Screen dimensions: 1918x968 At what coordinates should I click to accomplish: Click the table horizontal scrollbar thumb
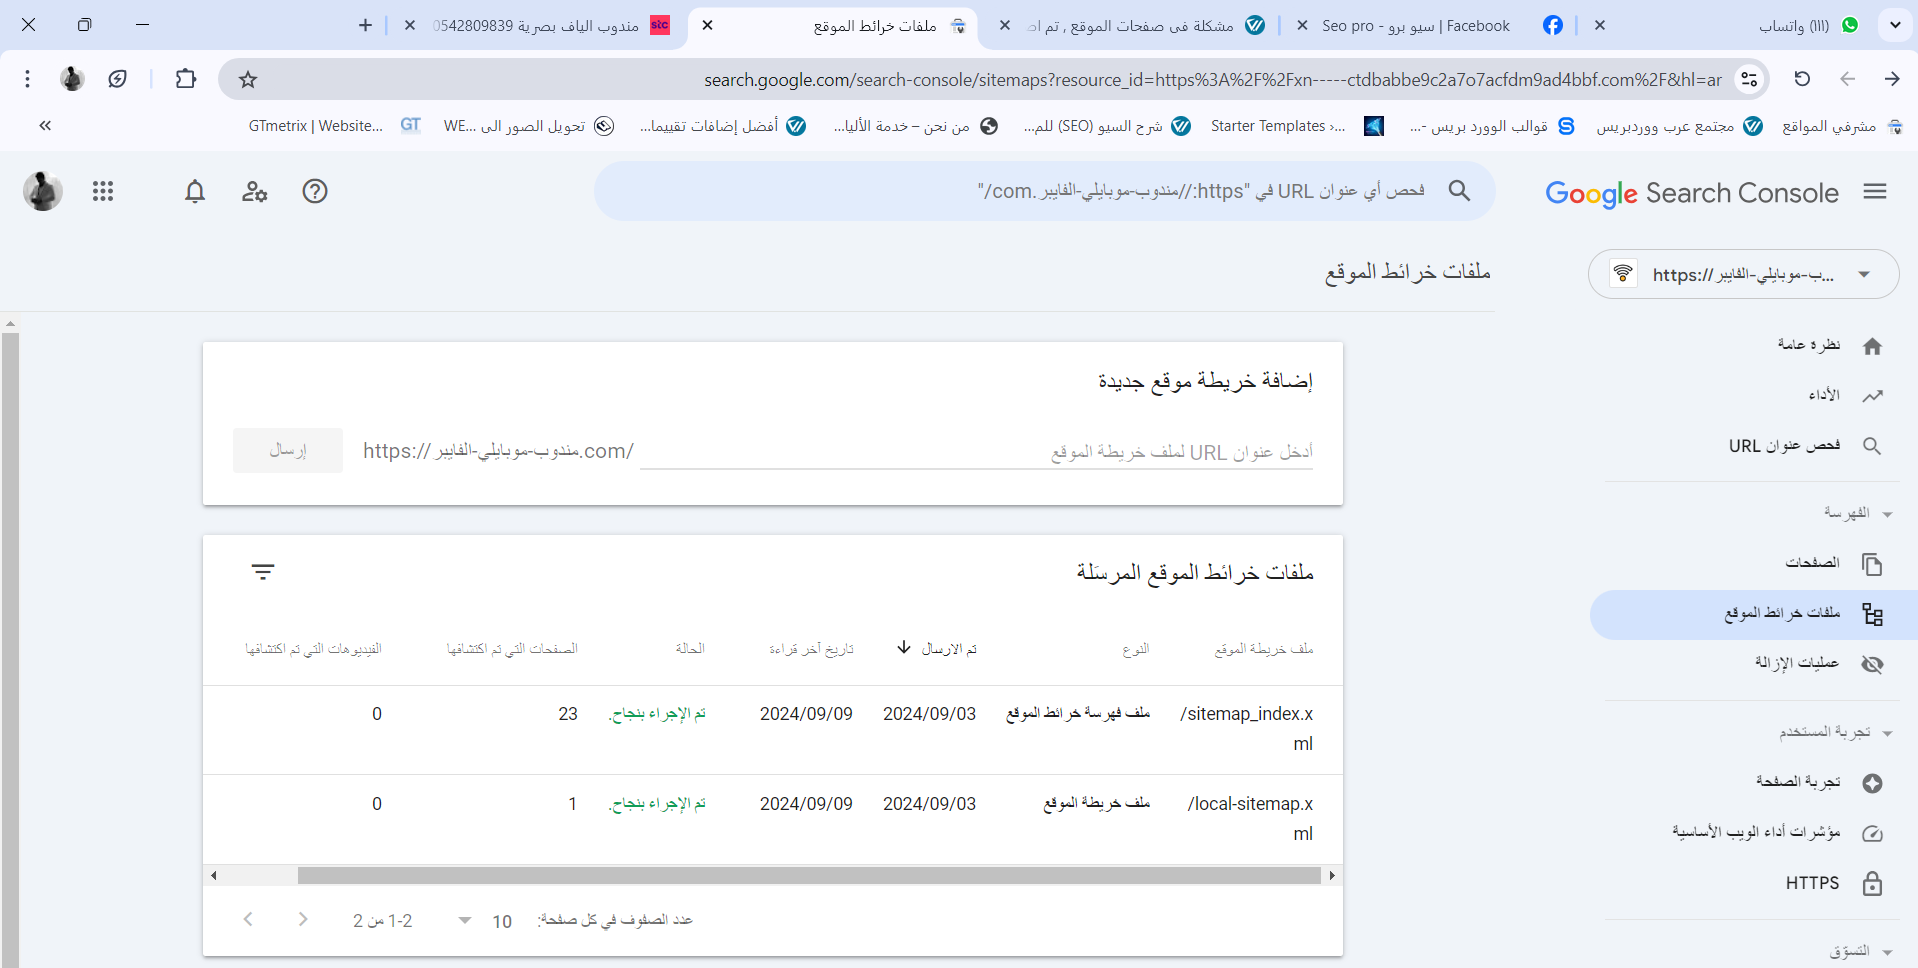point(809,876)
